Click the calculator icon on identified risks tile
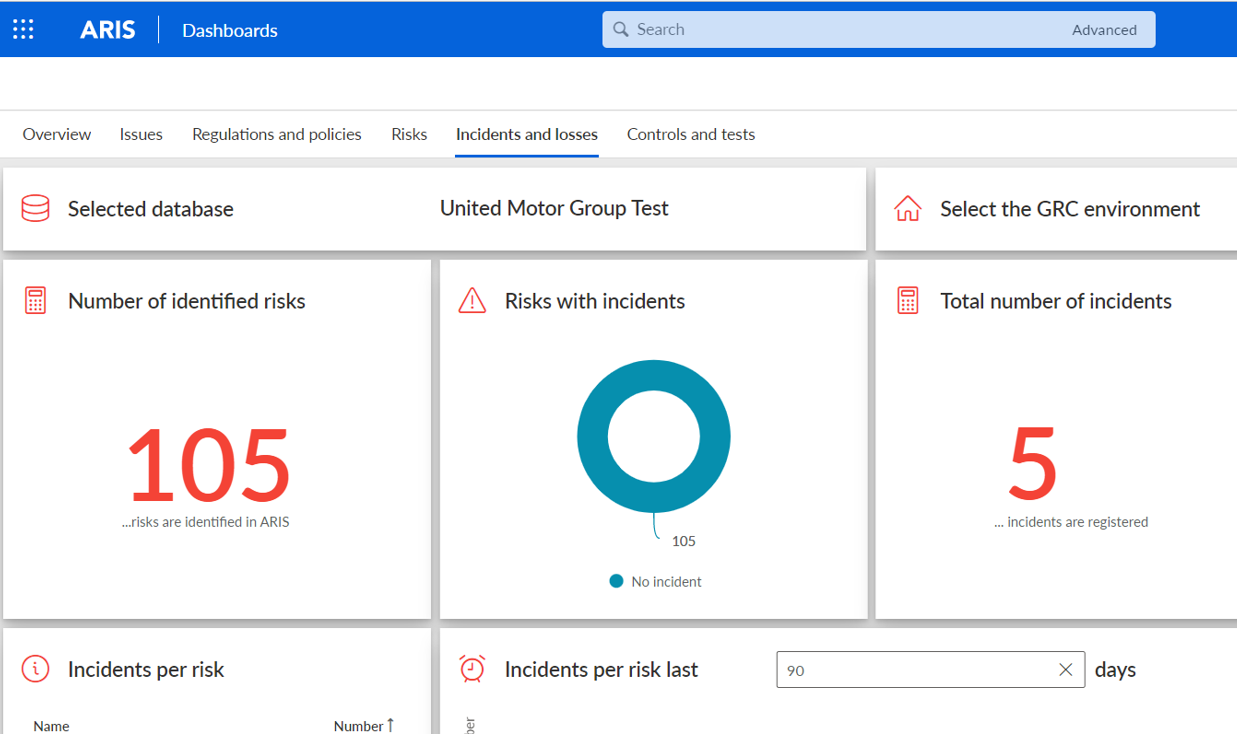This screenshot has height=745, width=1237. click(35, 300)
